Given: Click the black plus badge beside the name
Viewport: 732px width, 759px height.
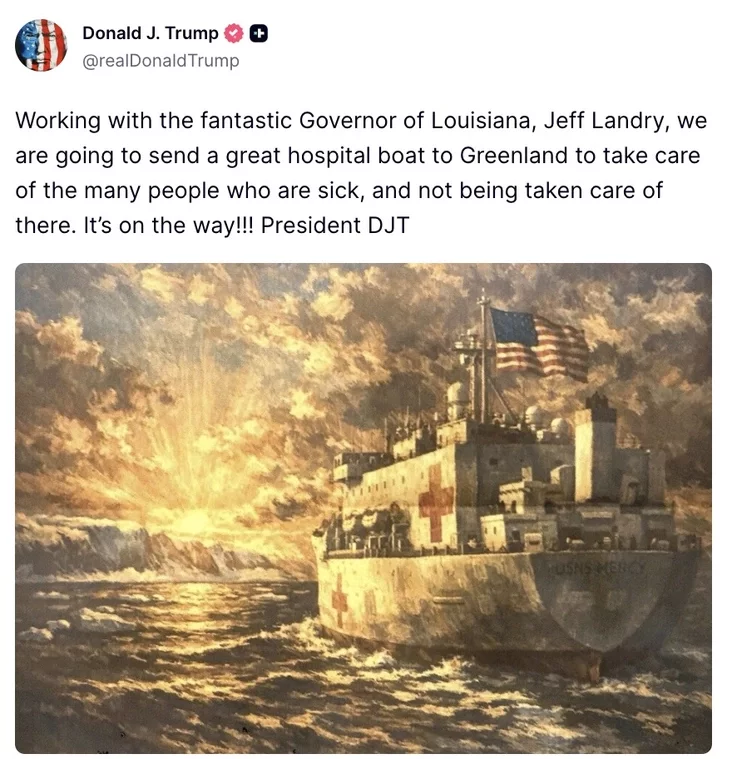Looking at the screenshot, I should (259, 33).
